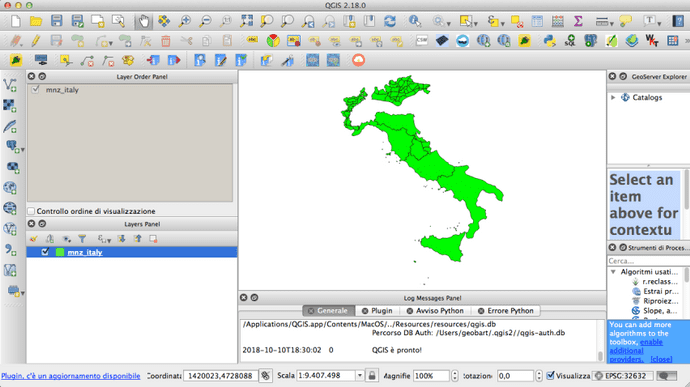Refresh the map canvas

tap(390, 21)
